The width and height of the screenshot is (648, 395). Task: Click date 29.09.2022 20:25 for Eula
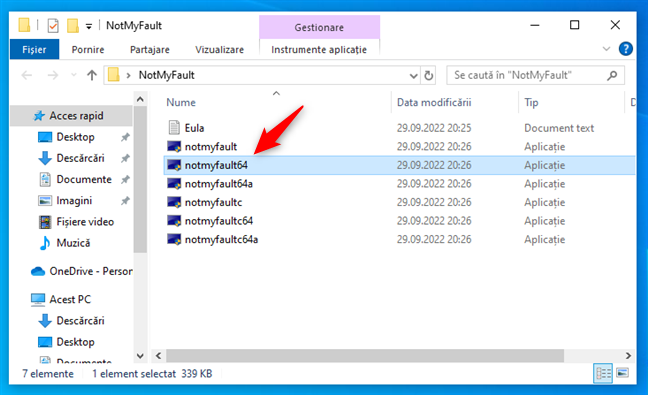434,128
